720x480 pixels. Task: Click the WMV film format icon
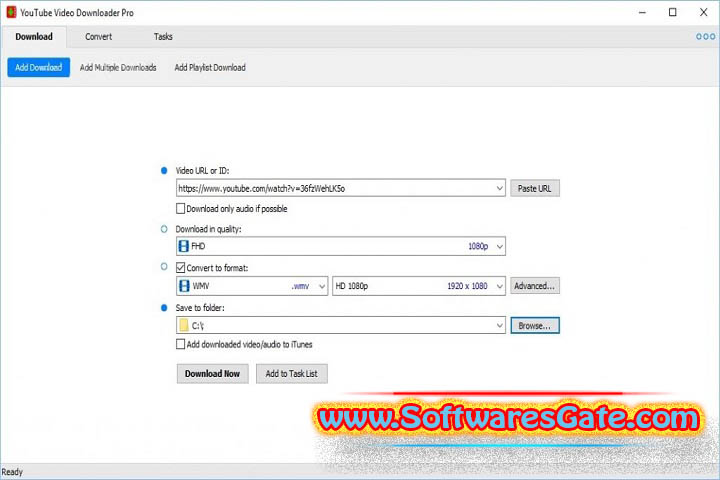(184, 286)
